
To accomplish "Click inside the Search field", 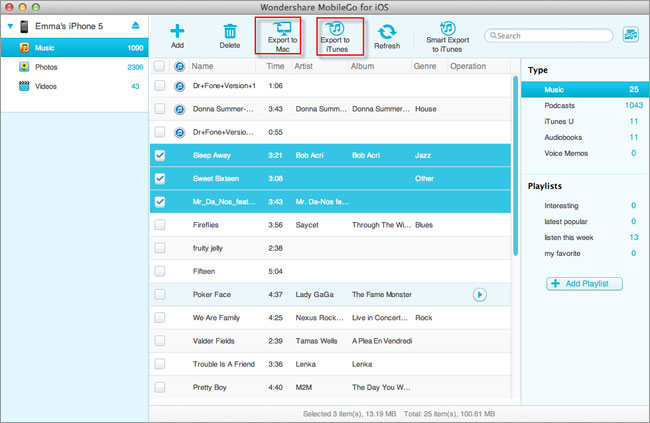I will click(548, 36).
